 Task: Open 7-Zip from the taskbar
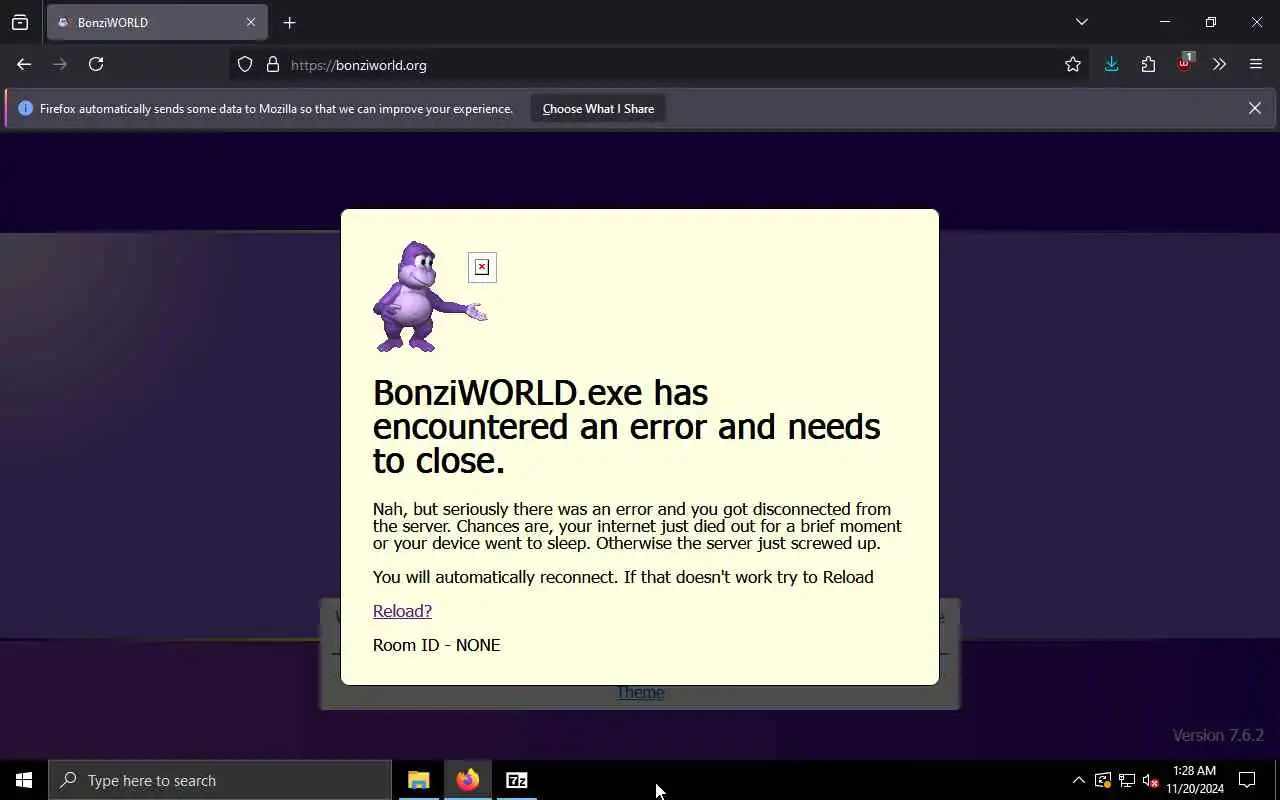(x=517, y=780)
